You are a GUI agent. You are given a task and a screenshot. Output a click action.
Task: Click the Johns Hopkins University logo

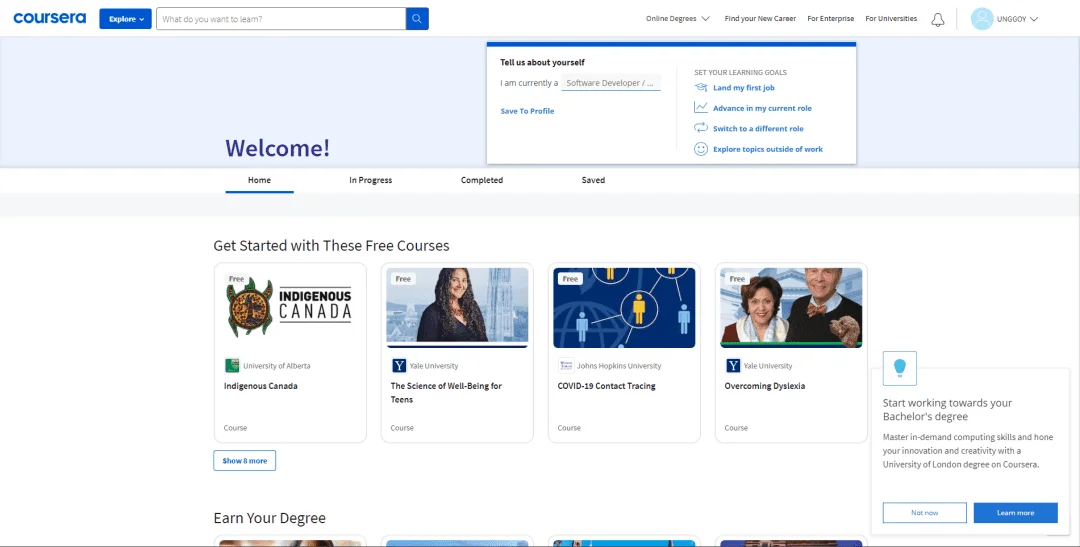[x=565, y=366]
